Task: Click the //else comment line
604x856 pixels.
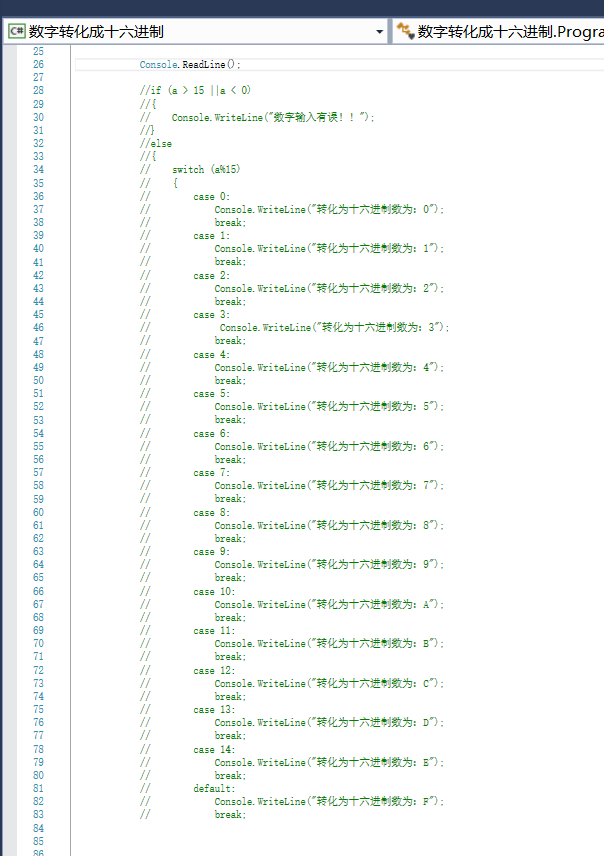Action: 156,144
